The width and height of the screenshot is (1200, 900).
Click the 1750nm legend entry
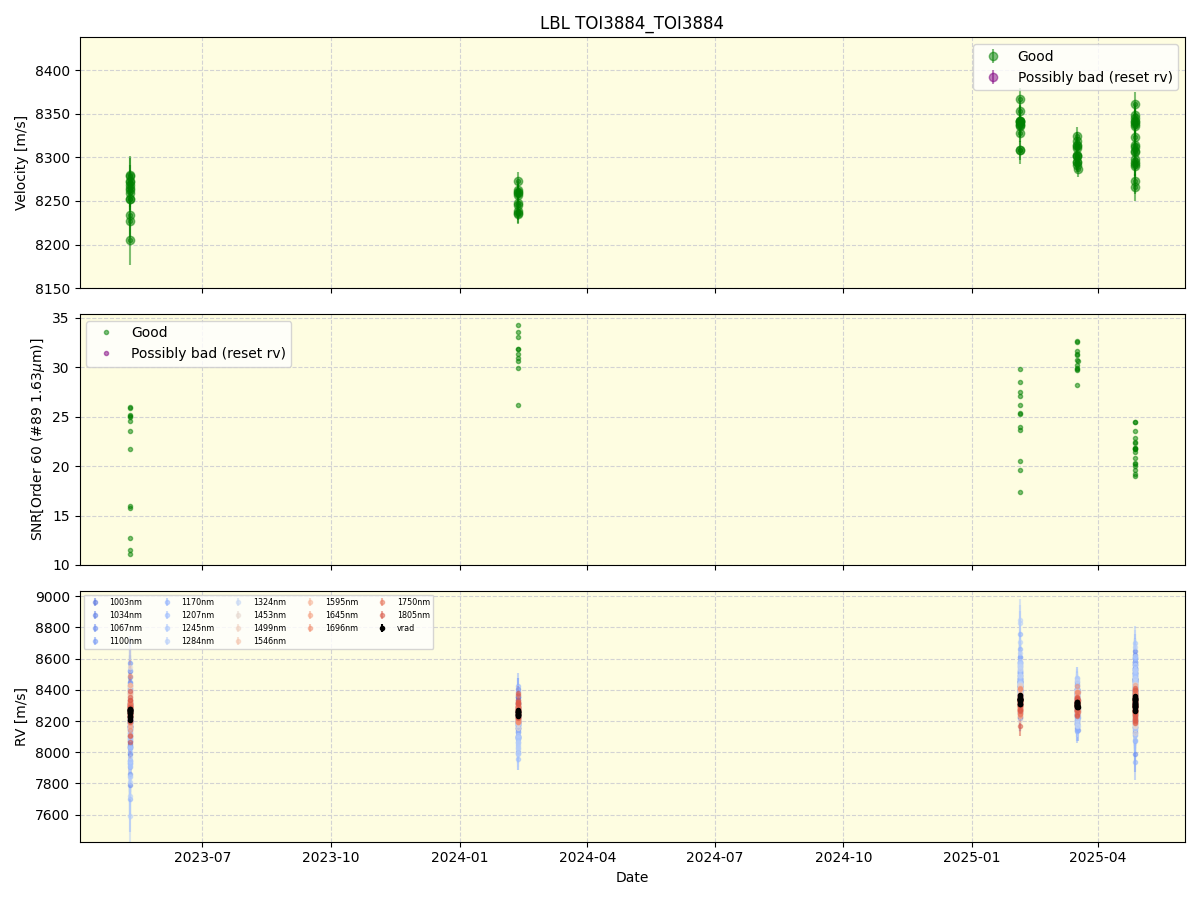click(x=413, y=602)
